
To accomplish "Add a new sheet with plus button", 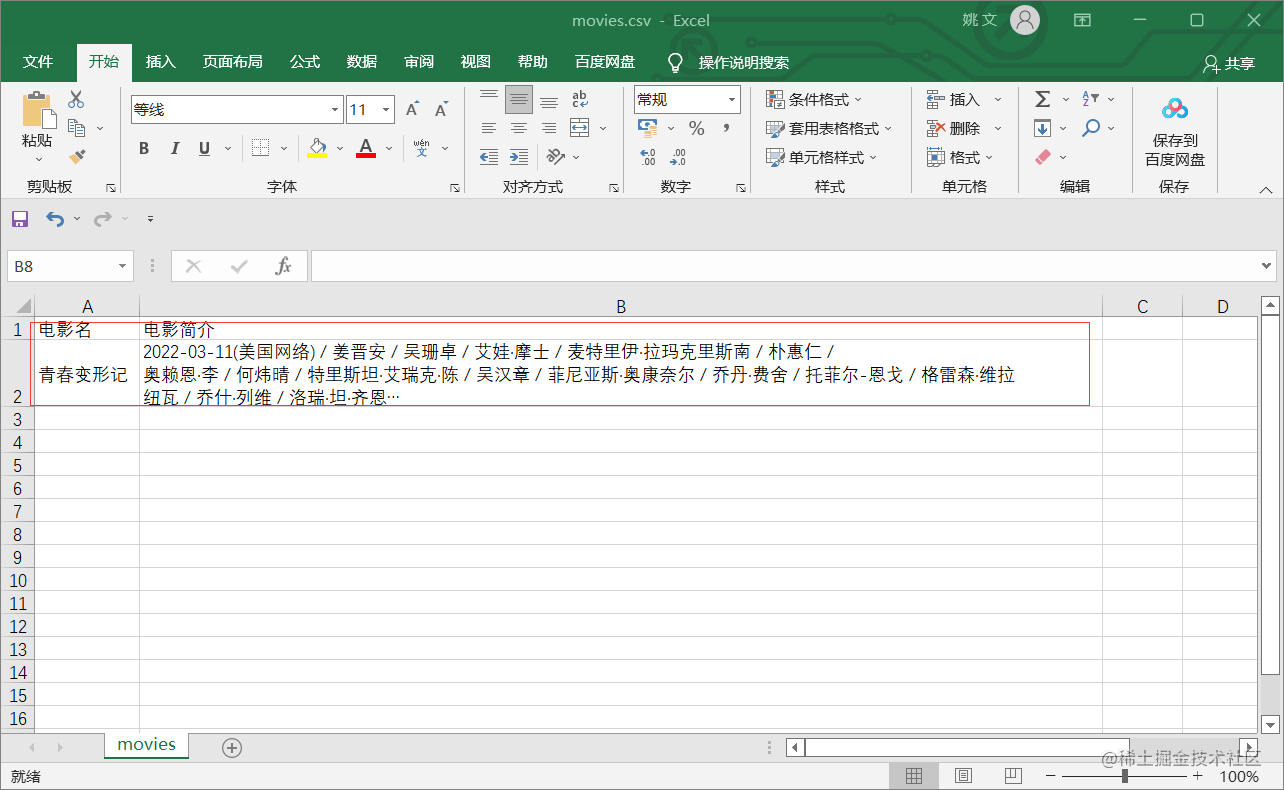I will [232, 747].
